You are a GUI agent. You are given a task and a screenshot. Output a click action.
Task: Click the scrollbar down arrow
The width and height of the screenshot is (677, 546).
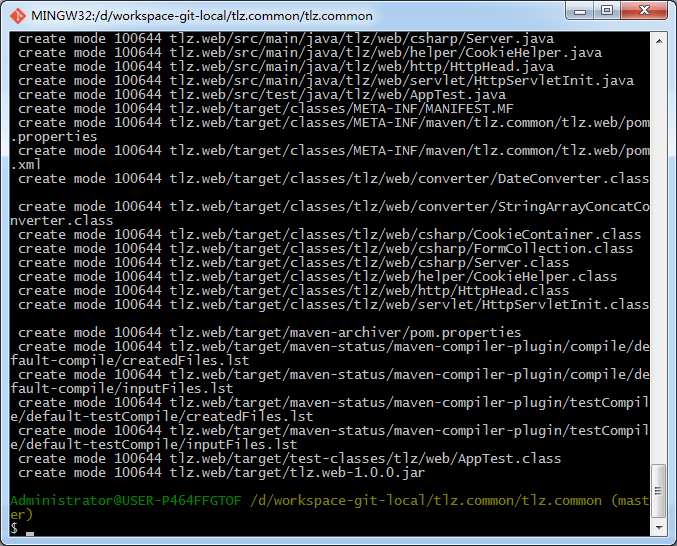659,527
